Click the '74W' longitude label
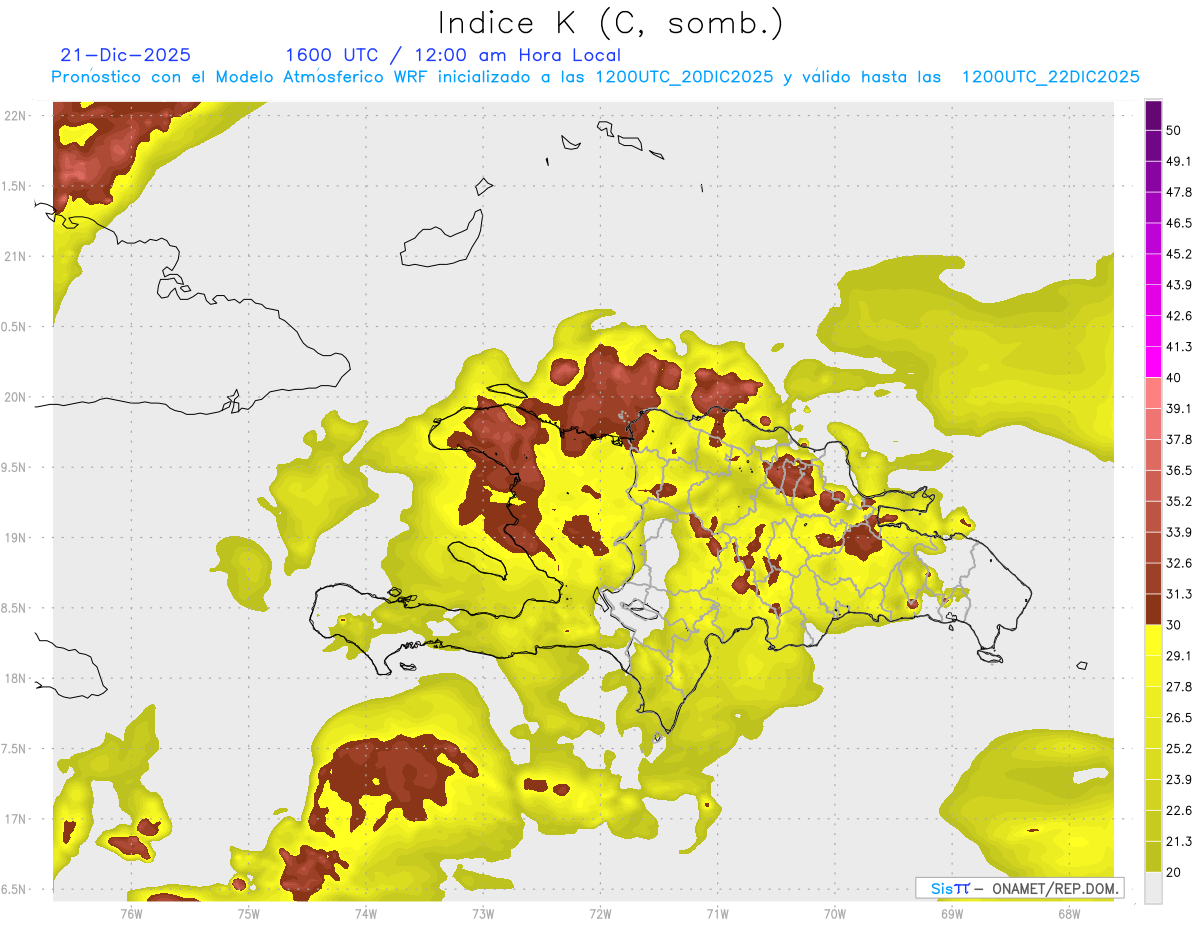 coord(365,914)
